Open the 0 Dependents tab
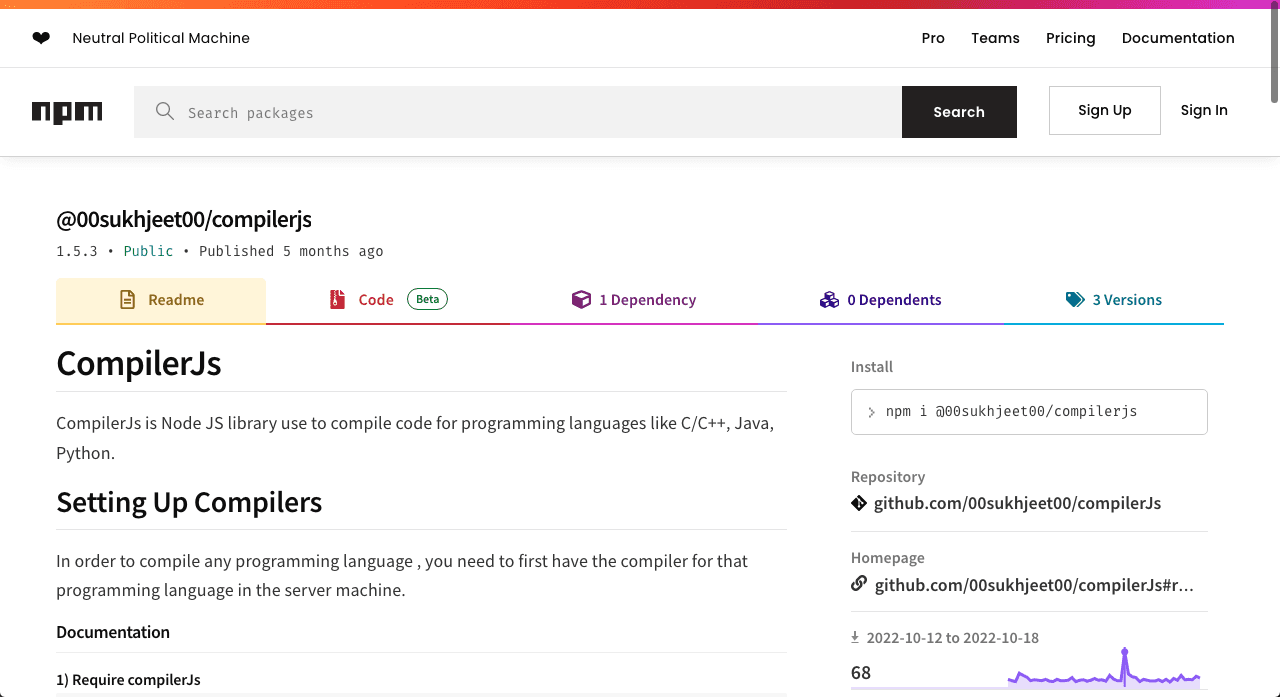 (x=881, y=300)
